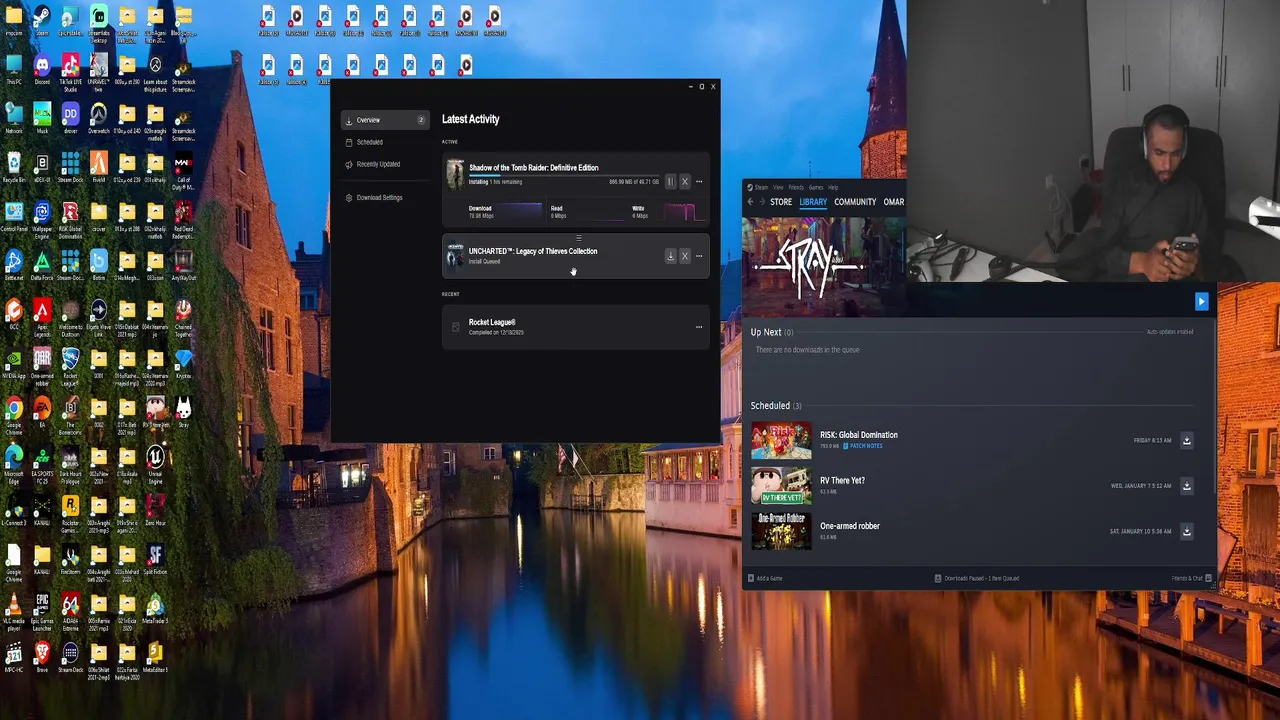Click the RISK: Global Domination thumbnail
The height and width of the screenshot is (720, 1280).
click(x=781, y=441)
